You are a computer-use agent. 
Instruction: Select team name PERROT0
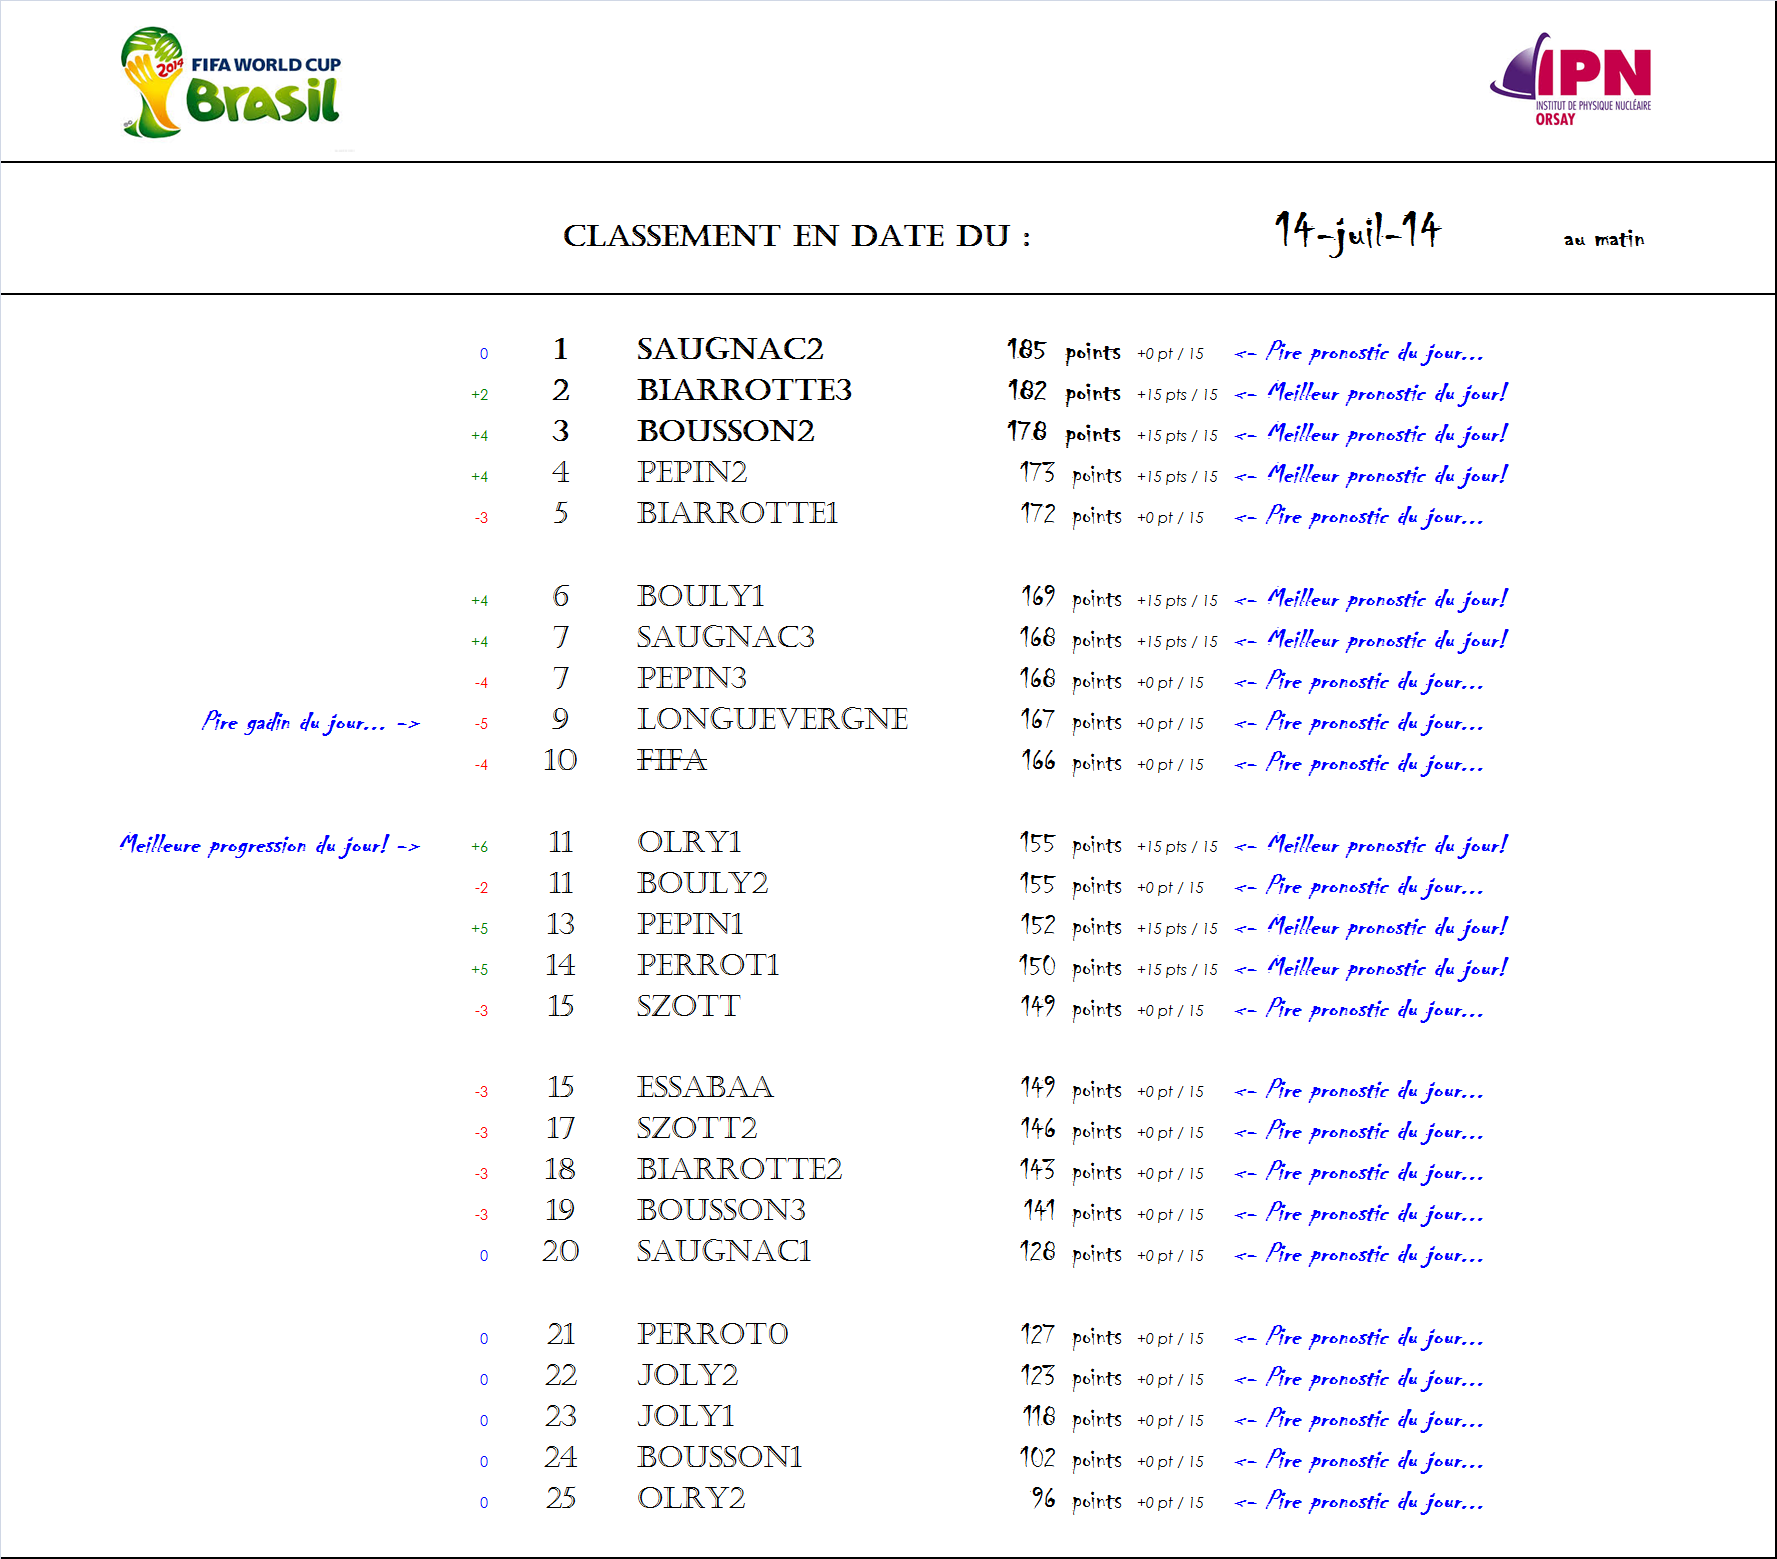(x=713, y=1334)
